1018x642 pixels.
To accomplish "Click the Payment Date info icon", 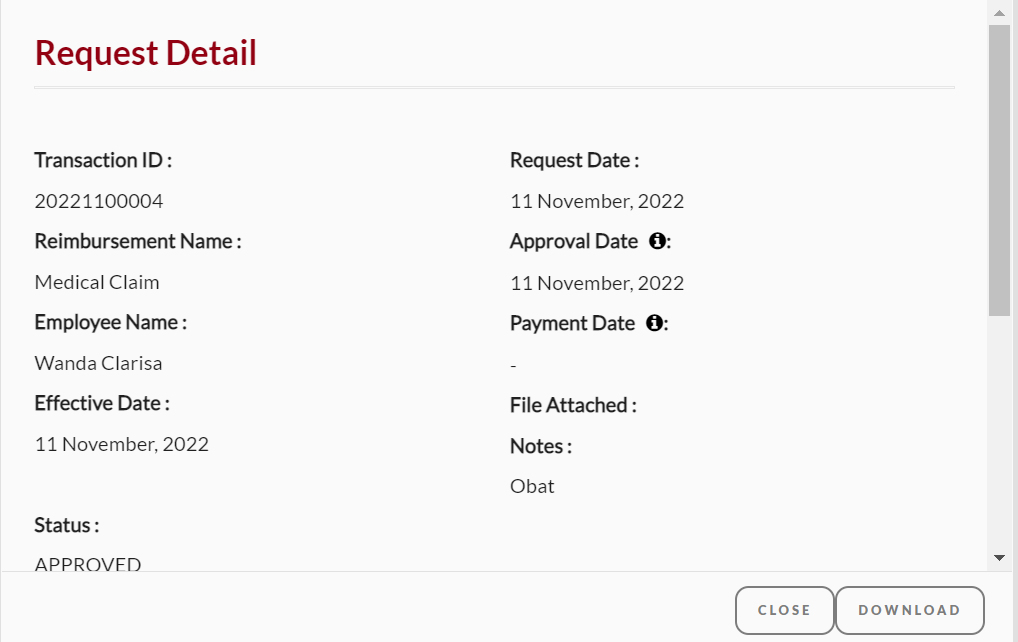I will pos(654,323).
